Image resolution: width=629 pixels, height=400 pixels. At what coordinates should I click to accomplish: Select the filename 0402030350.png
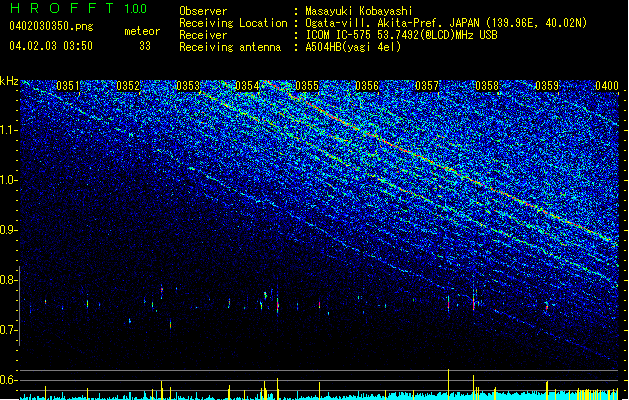tap(51, 26)
